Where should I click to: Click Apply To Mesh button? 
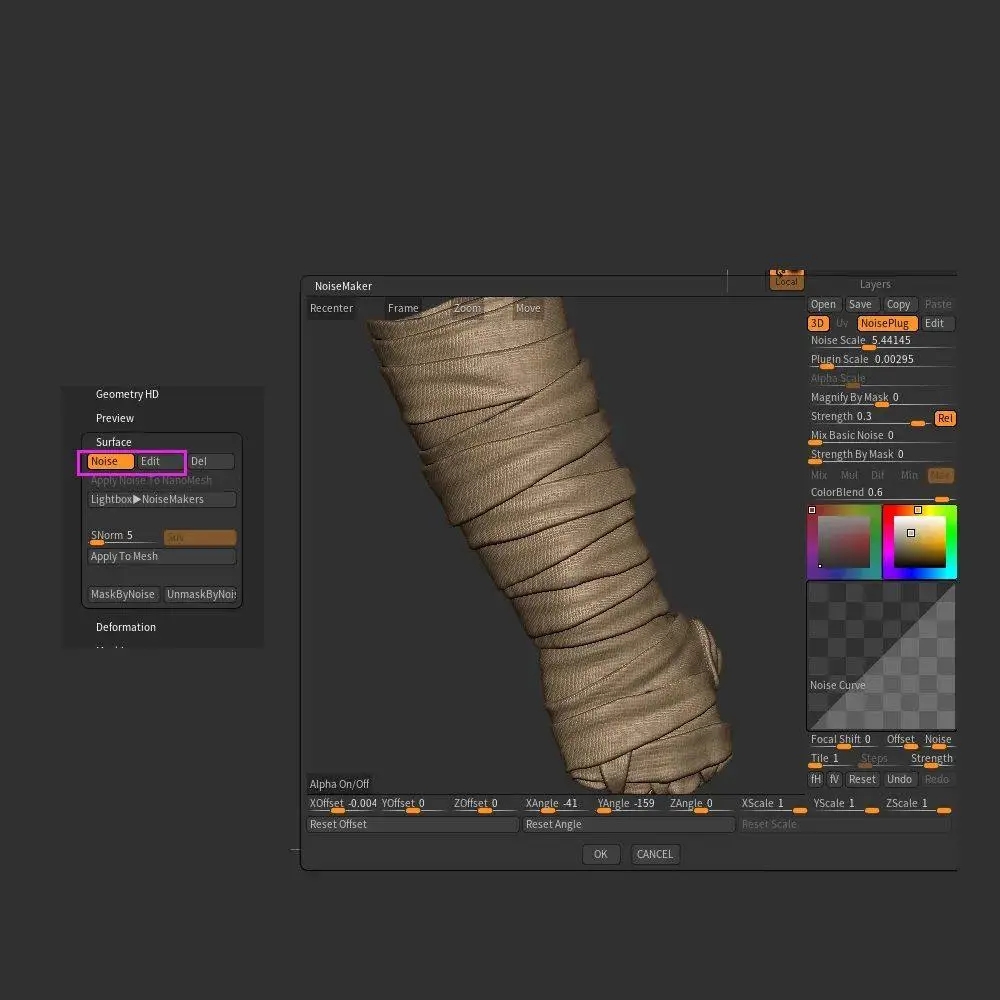(162, 556)
